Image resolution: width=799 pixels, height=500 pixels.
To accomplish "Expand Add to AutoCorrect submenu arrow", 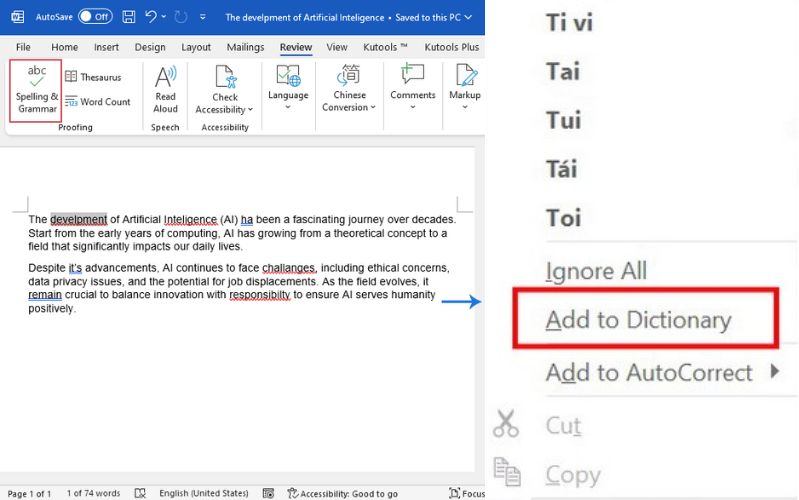I will pyautogui.click(x=775, y=371).
